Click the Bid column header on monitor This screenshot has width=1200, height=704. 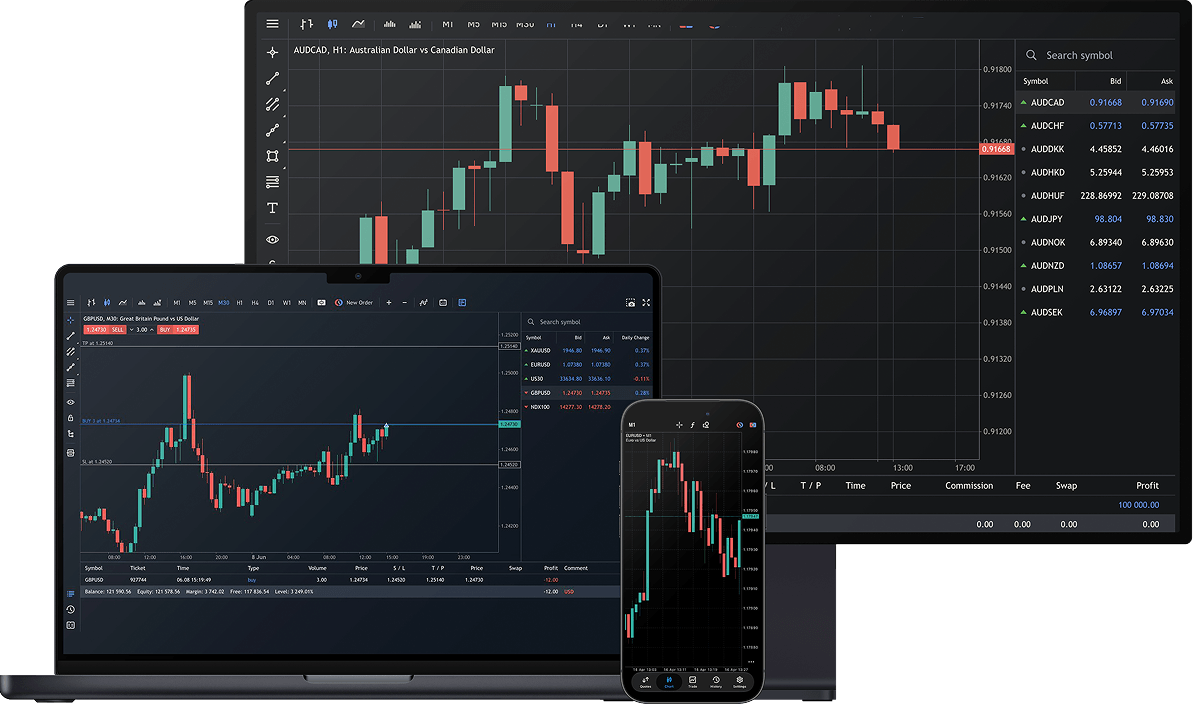coord(1115,81)
